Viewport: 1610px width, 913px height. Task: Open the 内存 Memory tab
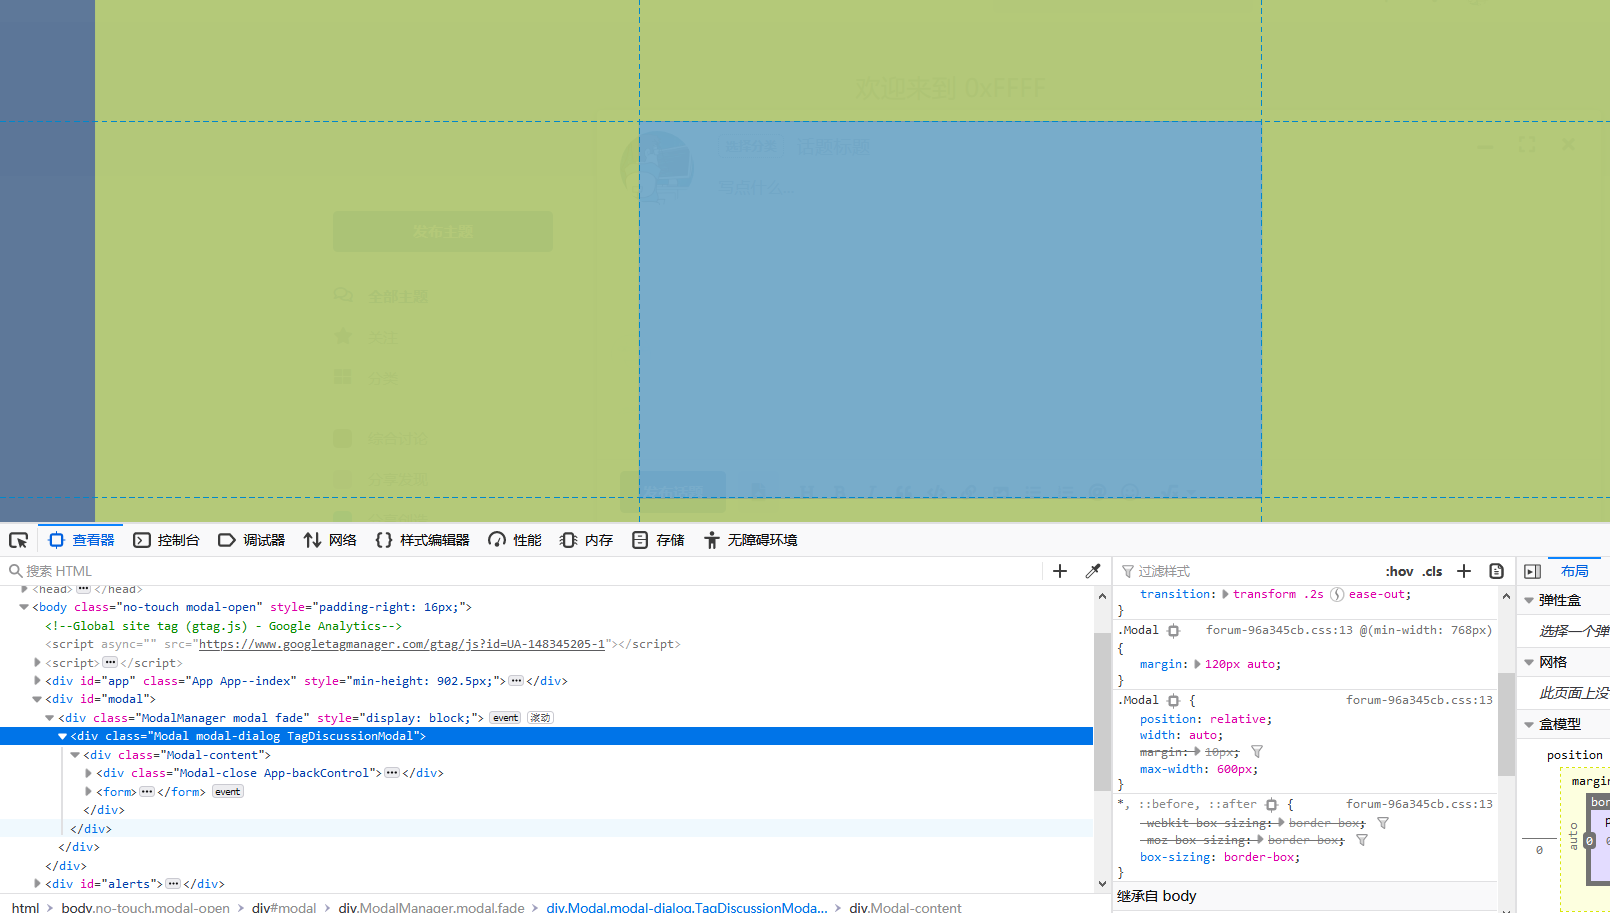point(586,540)
